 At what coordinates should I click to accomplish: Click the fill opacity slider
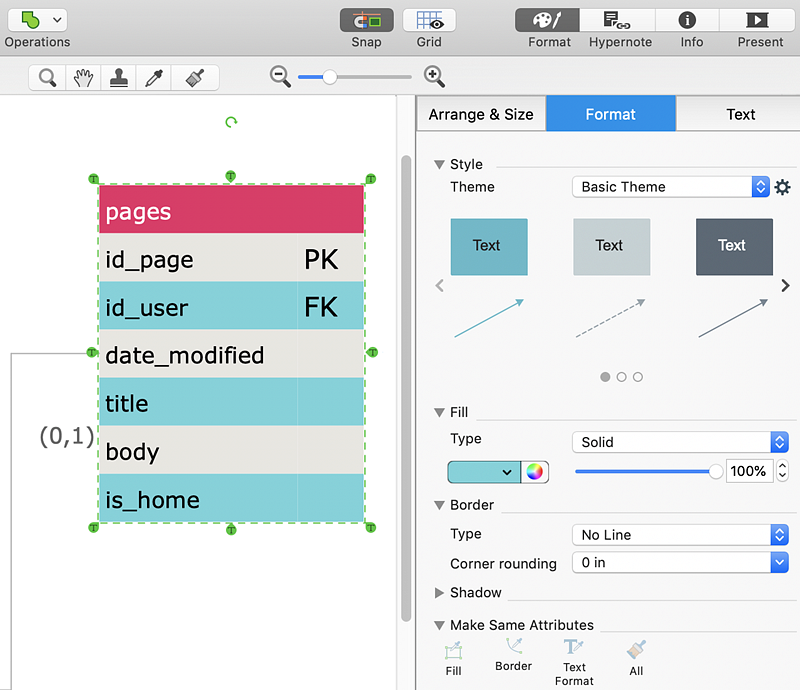(648, 472)
